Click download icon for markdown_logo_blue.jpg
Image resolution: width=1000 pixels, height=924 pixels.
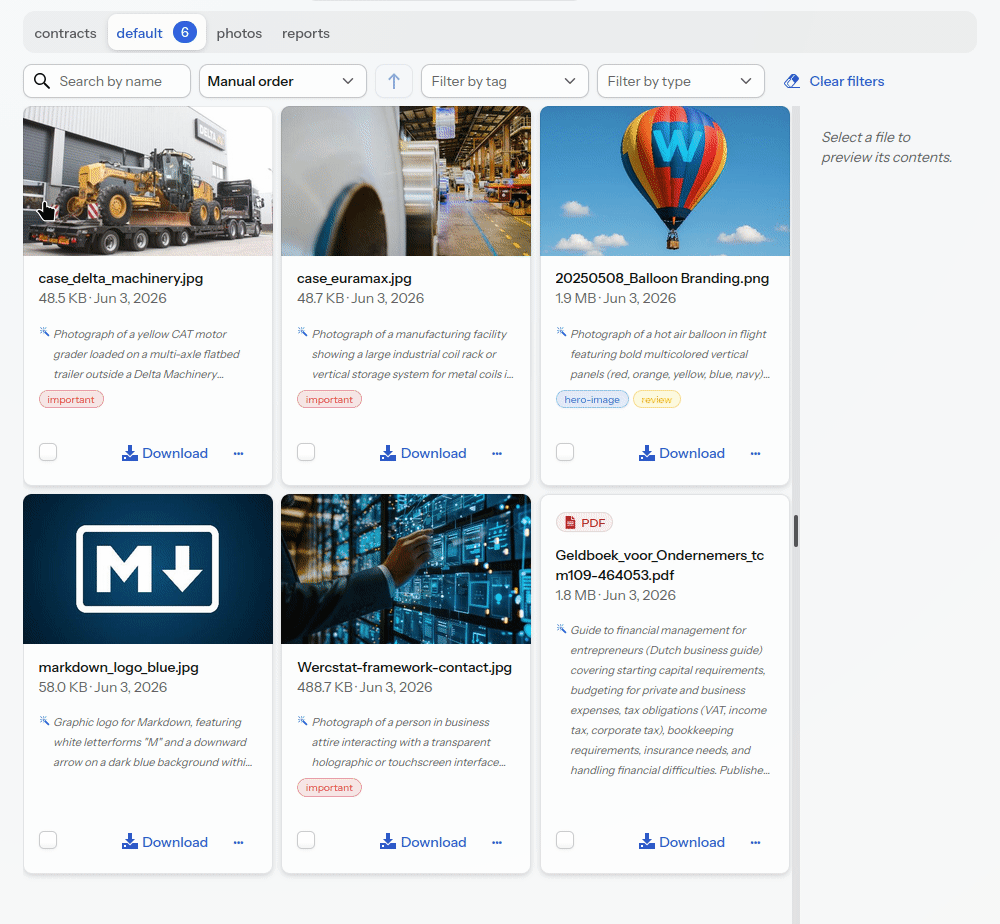[x=129, y=841]
